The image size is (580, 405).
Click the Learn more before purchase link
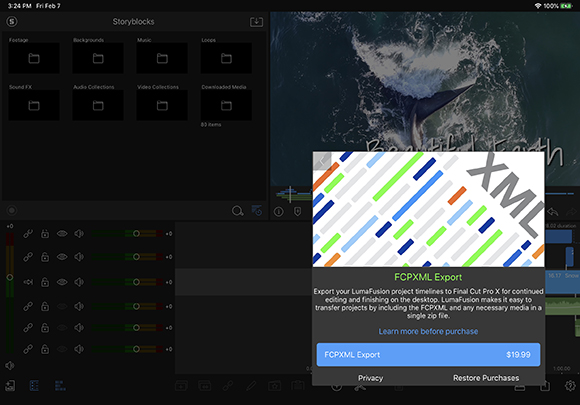428,331
